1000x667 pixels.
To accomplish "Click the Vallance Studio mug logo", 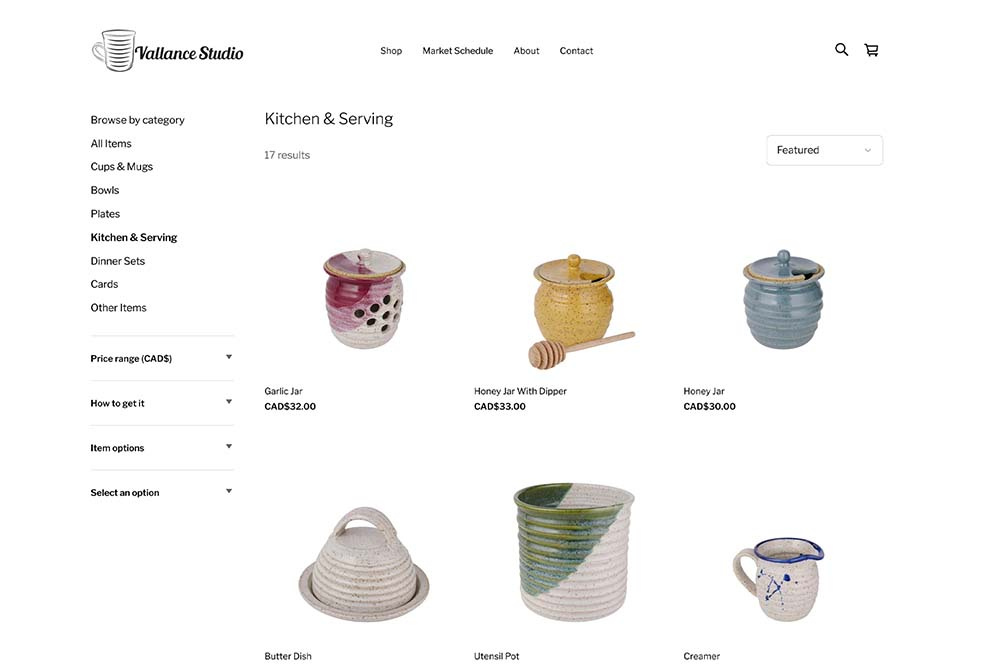I will click(167, 50).
